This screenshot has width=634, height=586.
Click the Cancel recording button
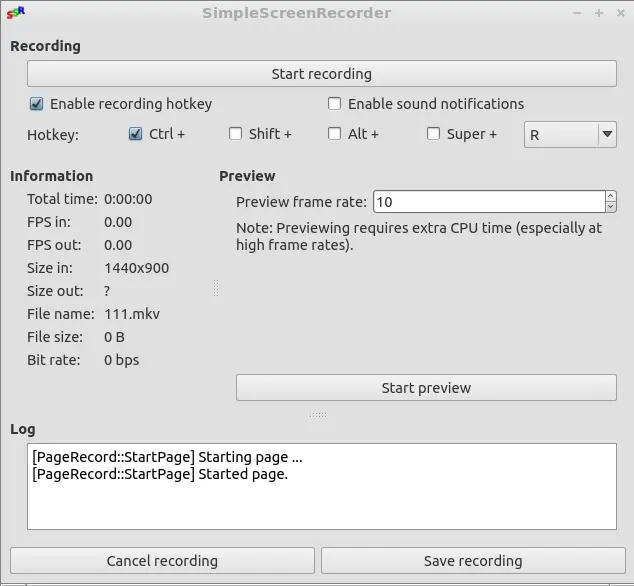point(162,561)
